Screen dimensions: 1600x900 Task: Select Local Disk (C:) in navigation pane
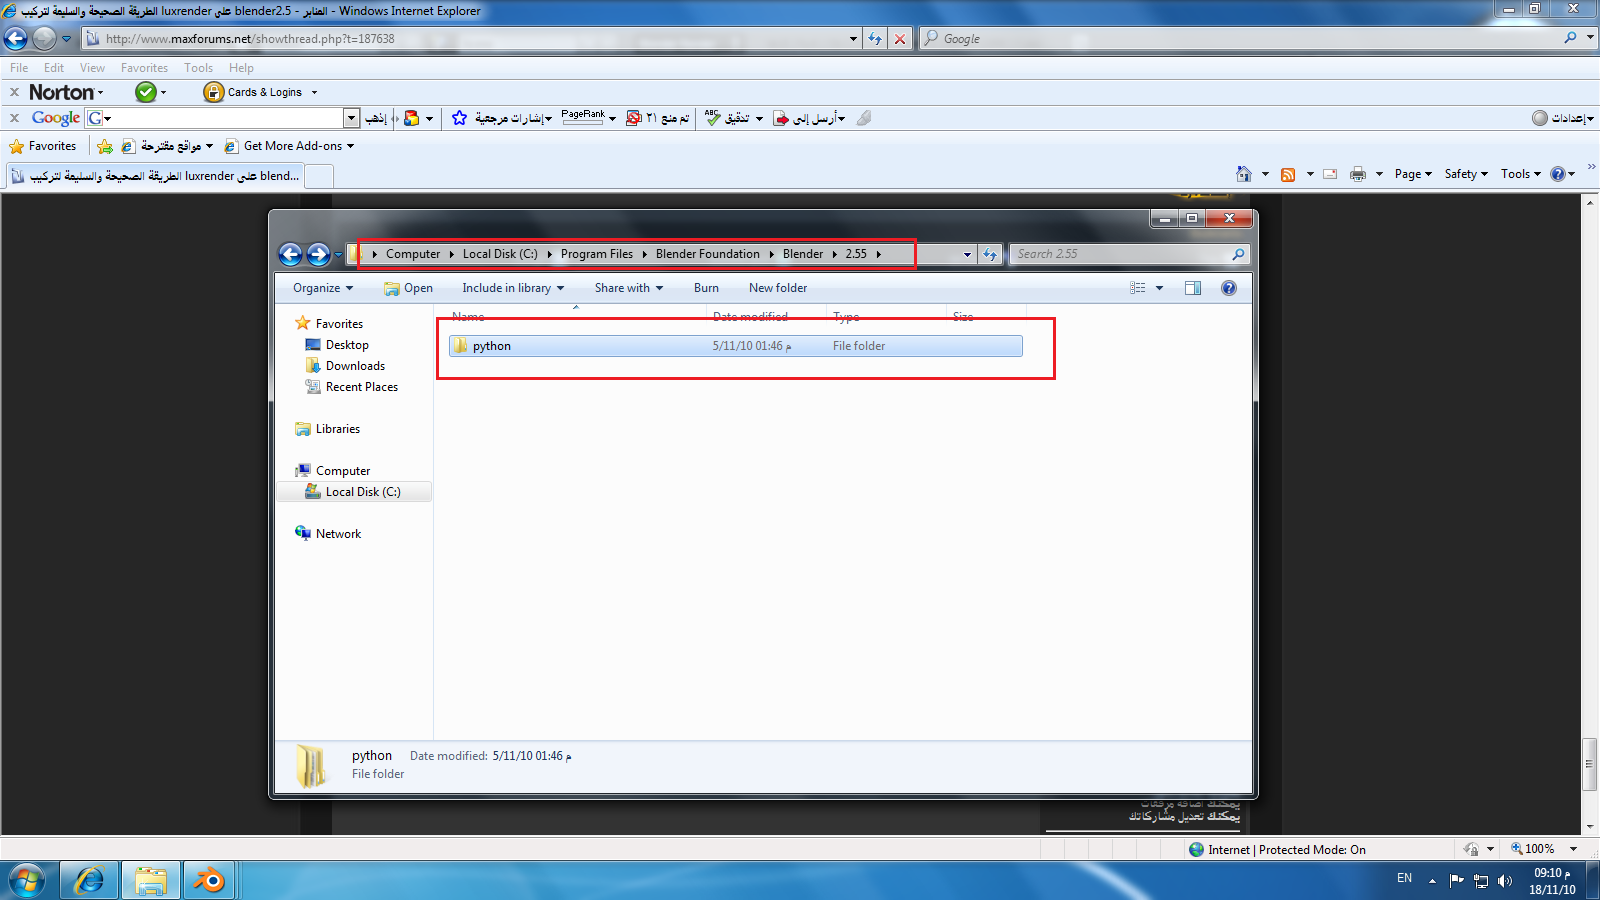coord(355,492)
